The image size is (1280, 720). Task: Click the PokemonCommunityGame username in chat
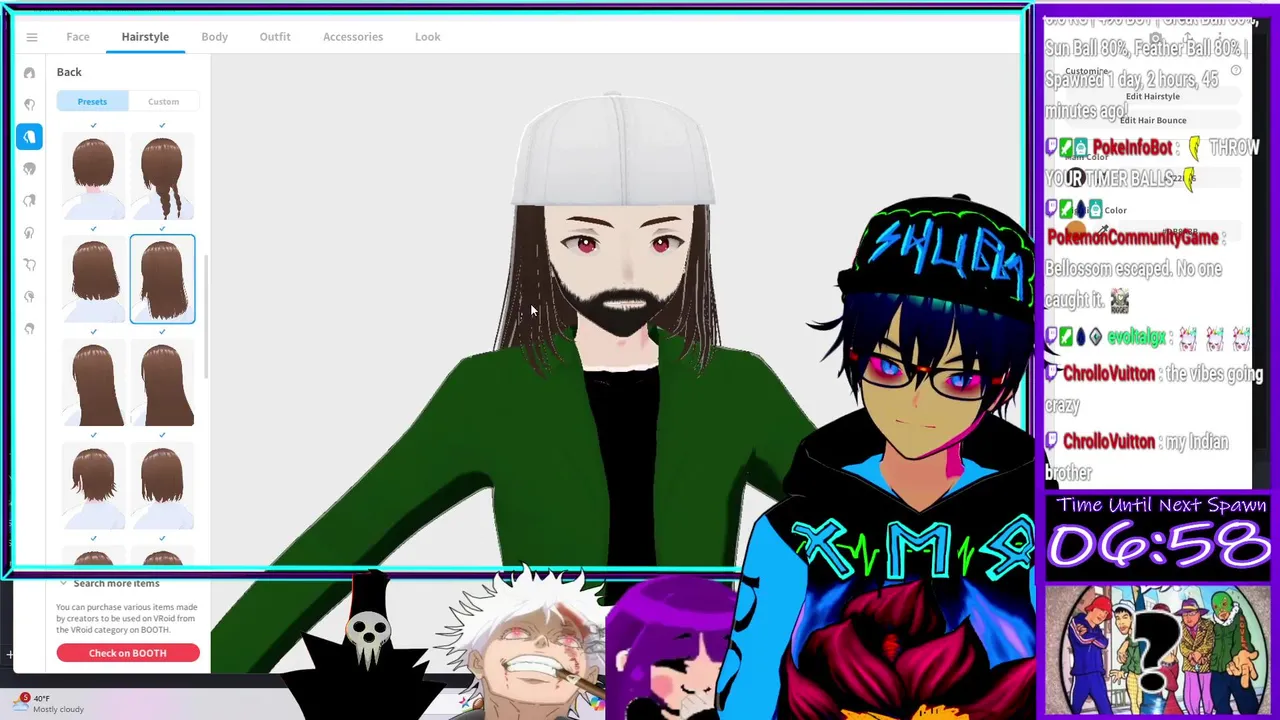click(1132, 238)
